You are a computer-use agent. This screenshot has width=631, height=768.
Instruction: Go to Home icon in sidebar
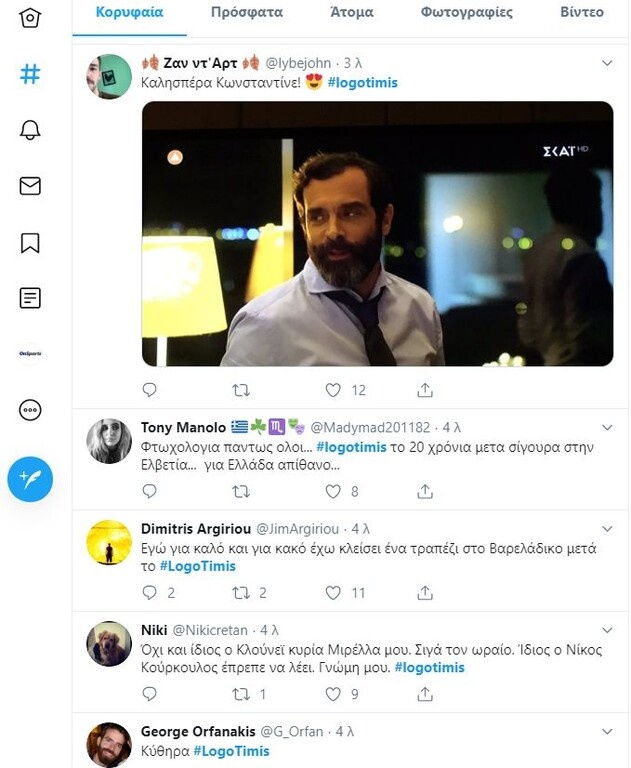tap(30, 19)
